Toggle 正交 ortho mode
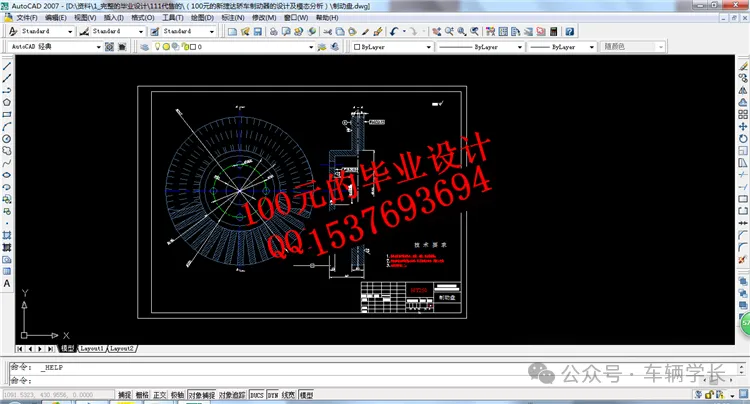Screen dimensions: 750x404 (160, 395)
